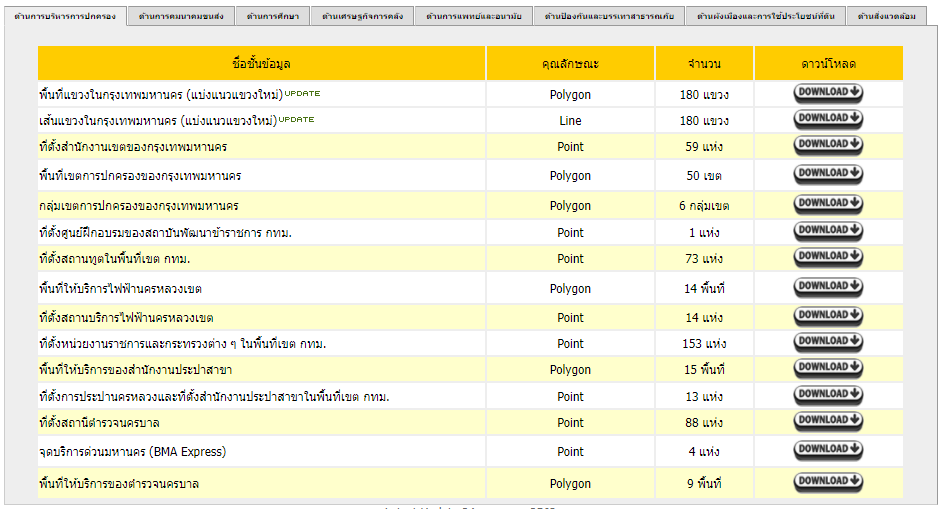Select row name พื้นที่ให้บริการของสำนักงานประปาสาขา
Image resolution: width=942 pixels, height=509 pixels.
click(x=136, y=370)
